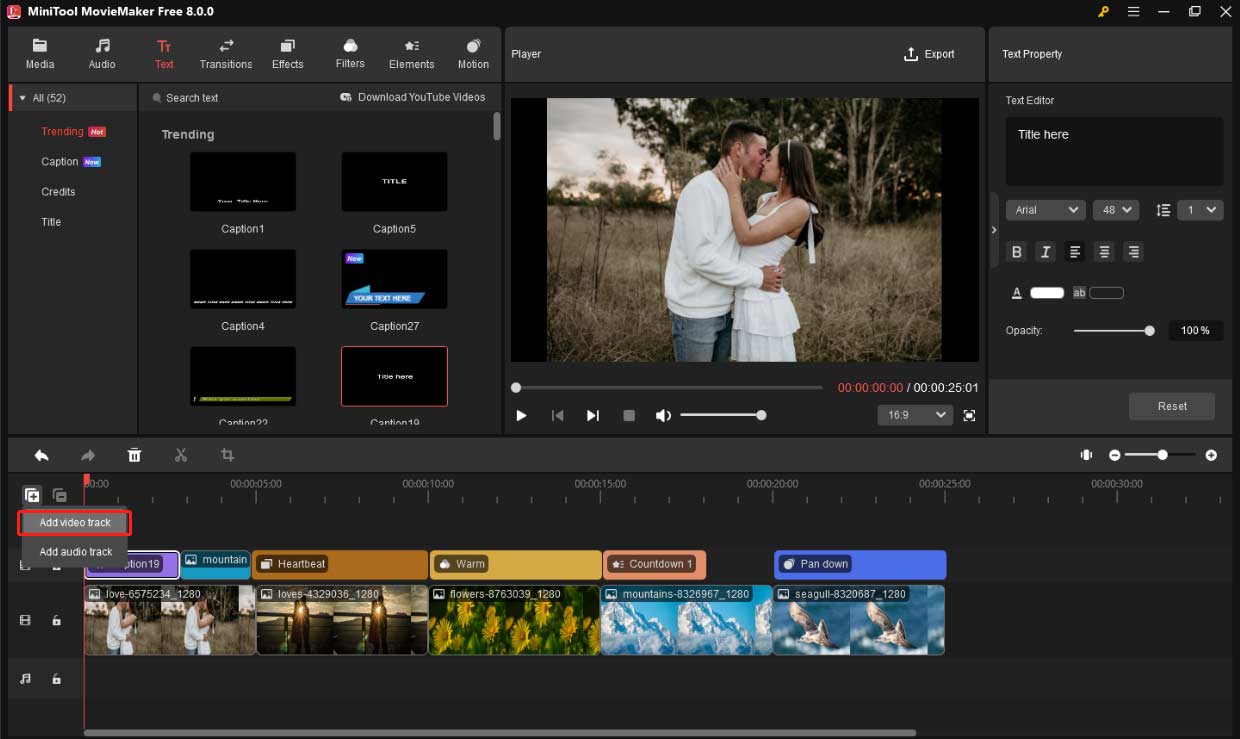Select the seagull-8320687_1280 video clip
This screenshot has height=739, width=1240.
[859, 620]
